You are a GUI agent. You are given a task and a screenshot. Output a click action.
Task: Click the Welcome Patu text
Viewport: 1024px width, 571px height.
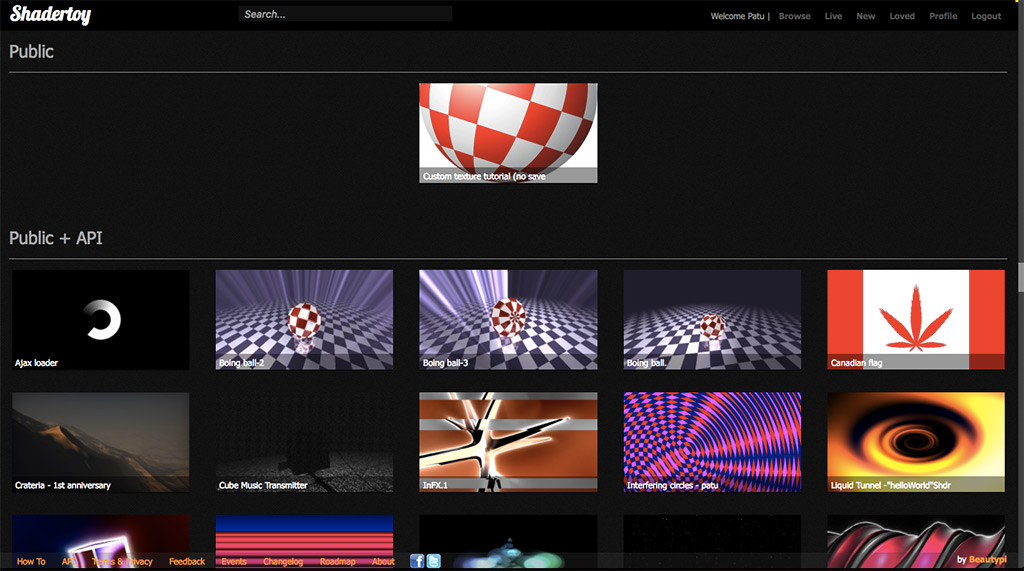[x=737, y=16]
